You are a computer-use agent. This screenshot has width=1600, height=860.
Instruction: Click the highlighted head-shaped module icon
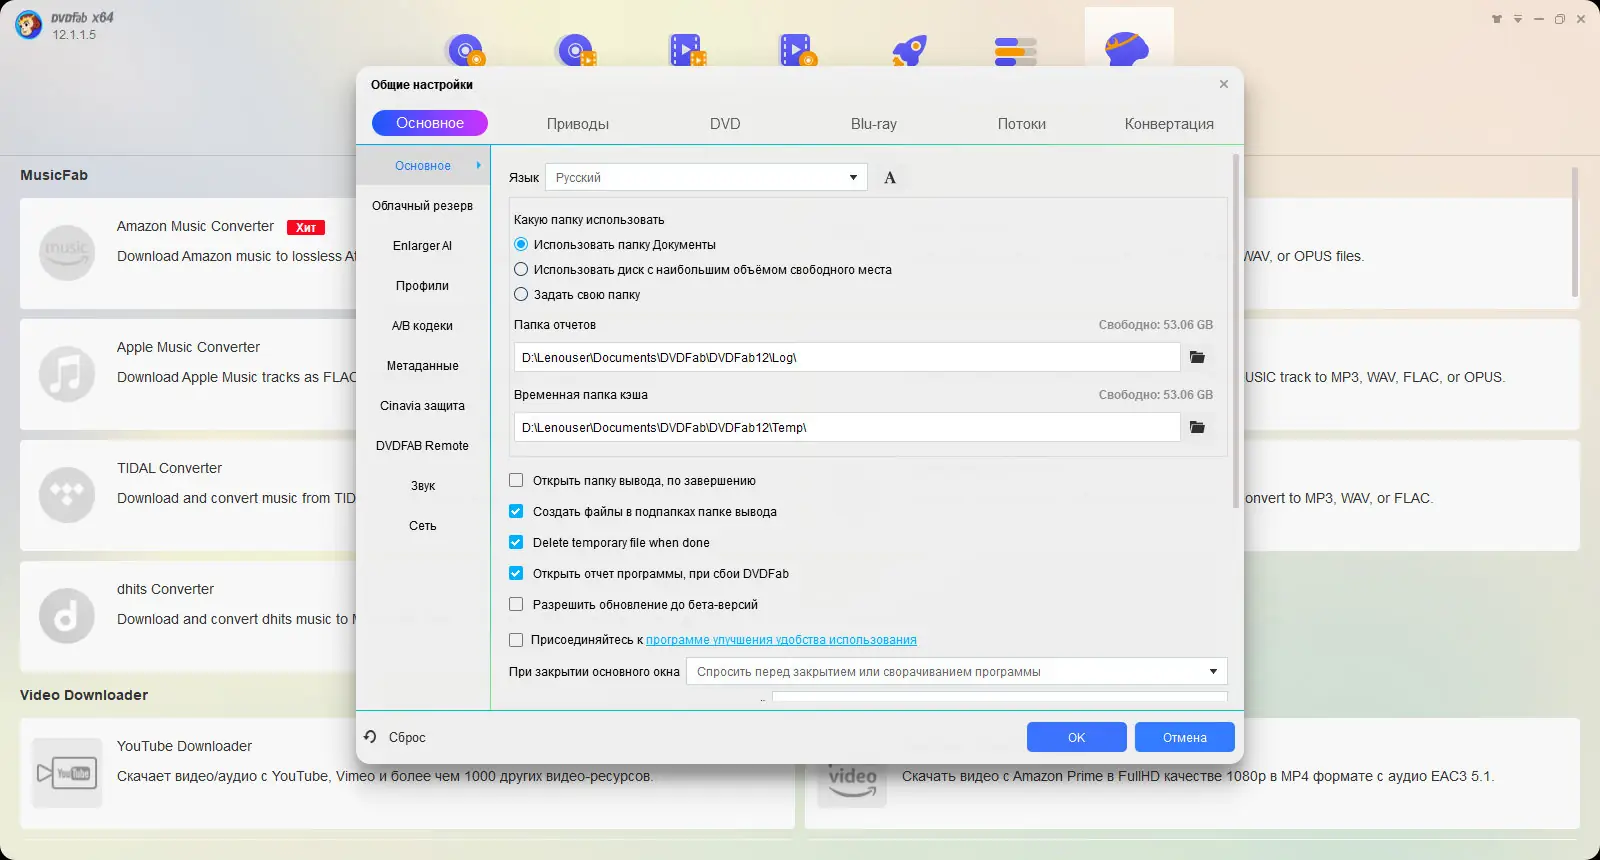point(1128,48)
